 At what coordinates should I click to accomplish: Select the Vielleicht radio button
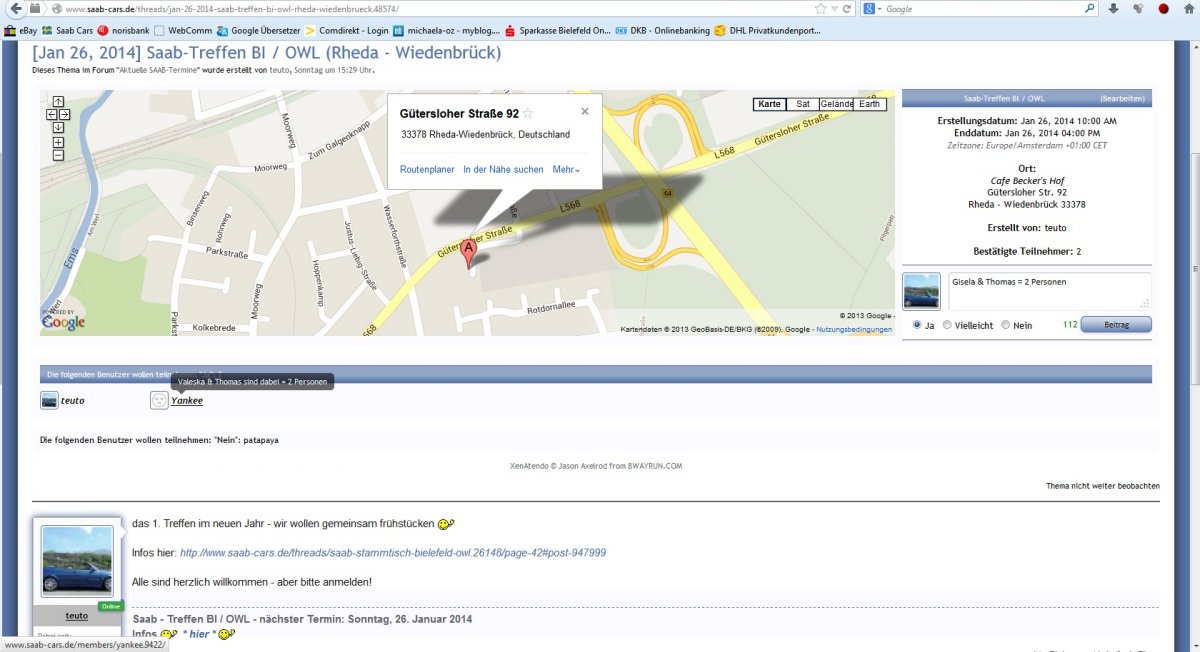click(948, 325)
